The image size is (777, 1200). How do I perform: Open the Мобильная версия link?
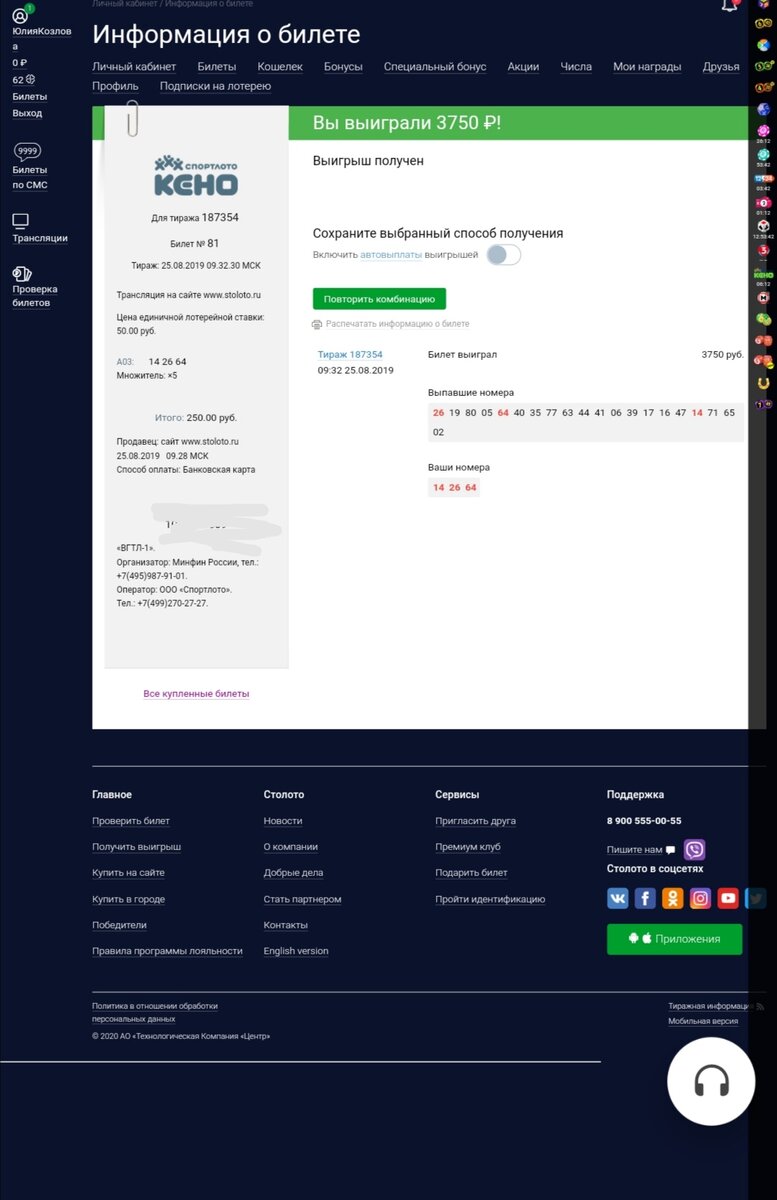pyautogui.click(x=703, y=1021)
